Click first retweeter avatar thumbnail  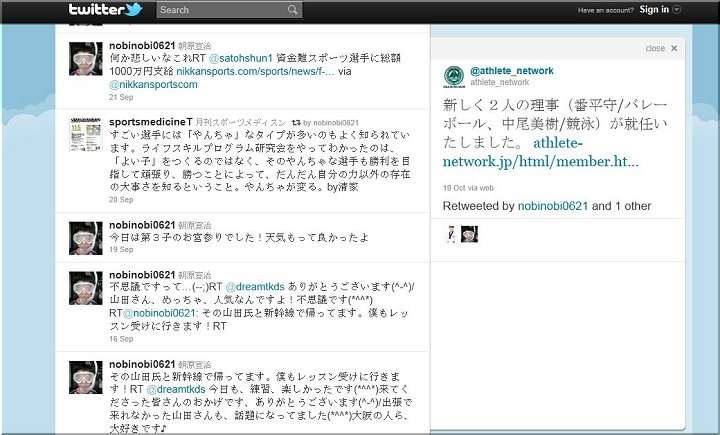(450, 234)
